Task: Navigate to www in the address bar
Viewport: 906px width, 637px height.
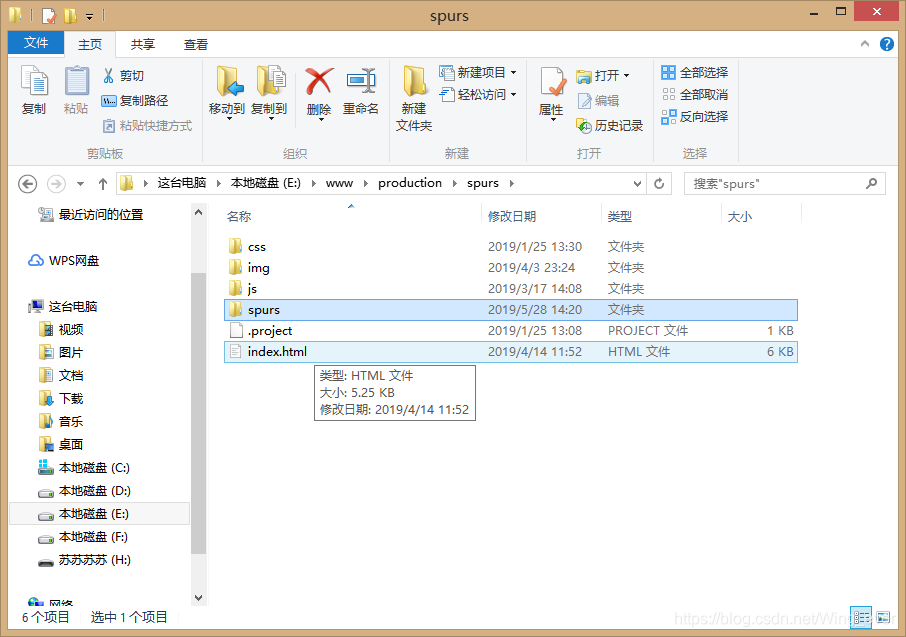Action: pos(339,183)
